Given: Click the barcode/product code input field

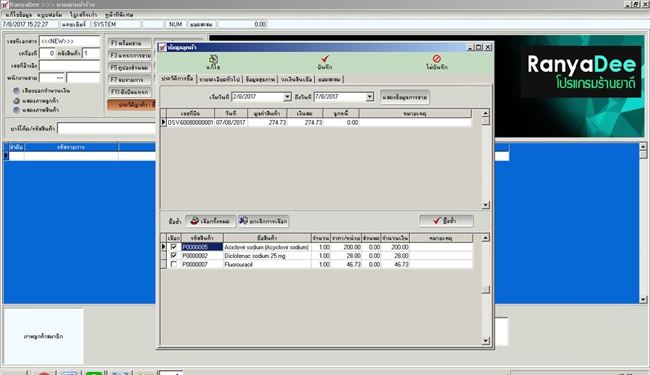Looking at the screenshot, I should point(107,128).
